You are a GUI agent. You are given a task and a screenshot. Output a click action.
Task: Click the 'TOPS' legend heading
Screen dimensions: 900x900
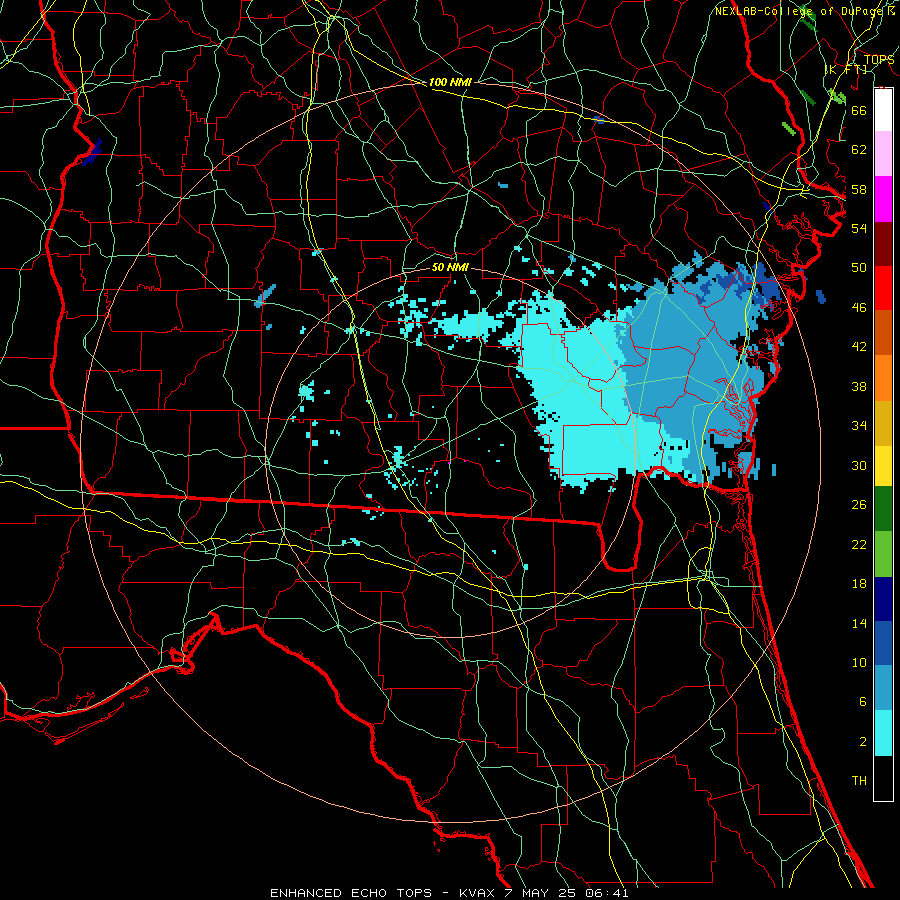coord(879,60)
